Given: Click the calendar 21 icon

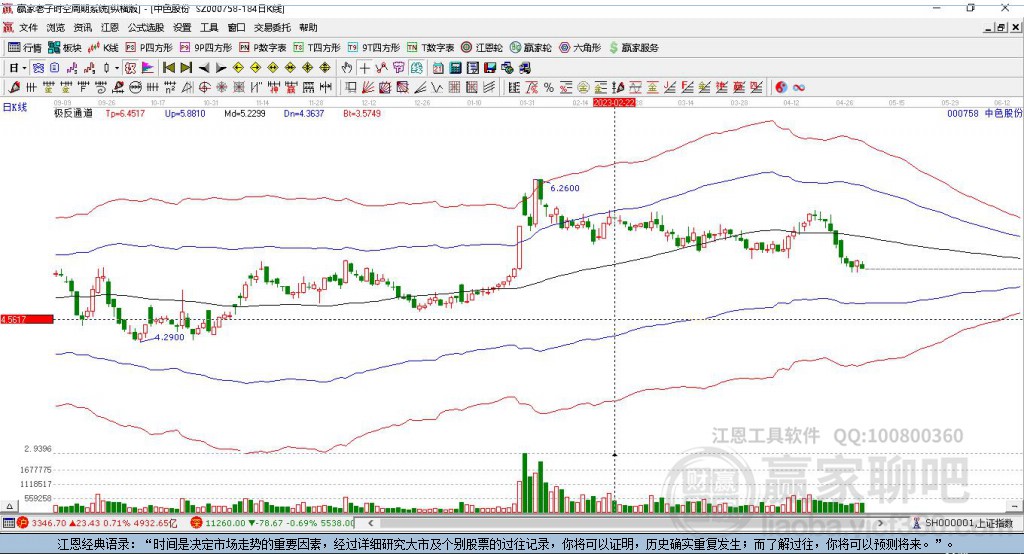Looking at the screenshot, I should (438, 68).
